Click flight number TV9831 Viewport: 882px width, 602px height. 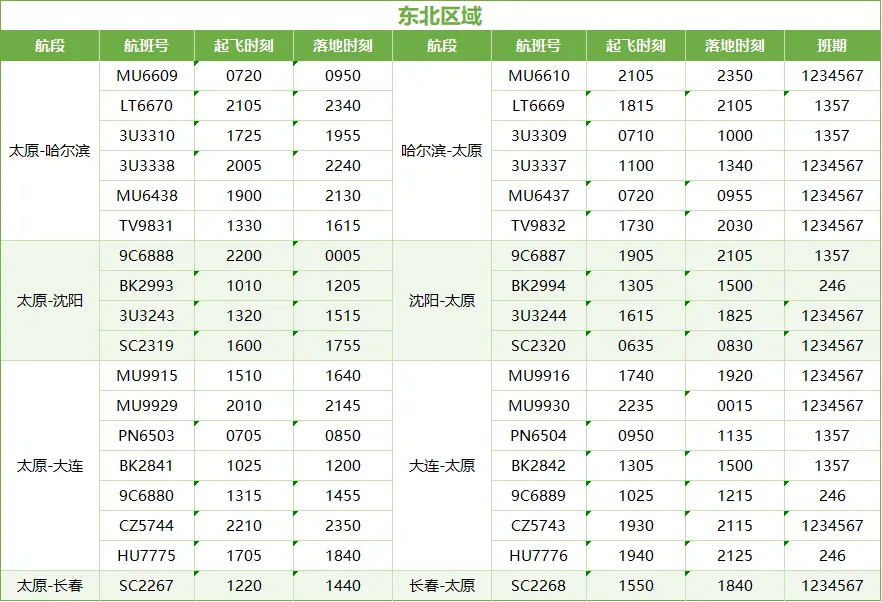pyautogui.click(x=147, y=226)
